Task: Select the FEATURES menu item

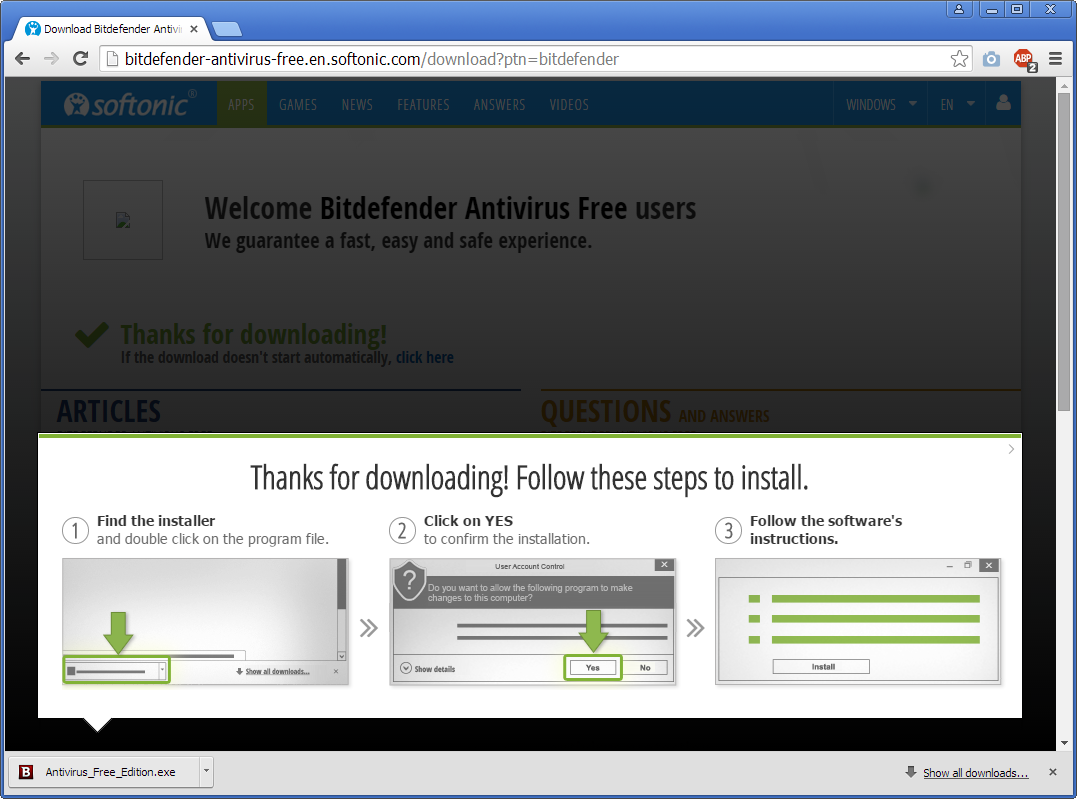Action: pos(423,104)
